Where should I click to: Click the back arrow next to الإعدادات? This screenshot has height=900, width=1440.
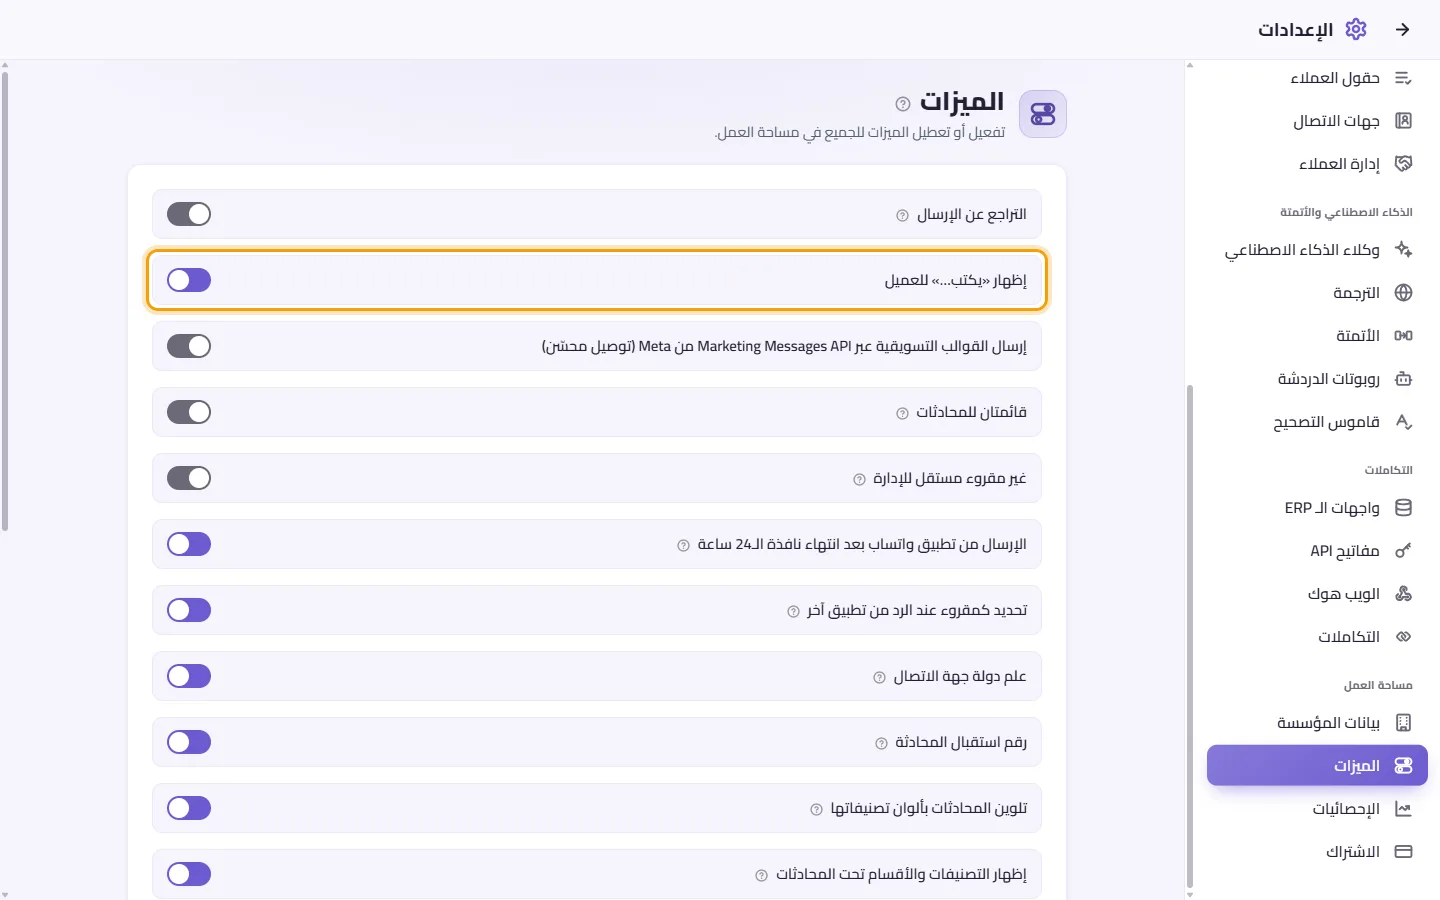[1403, 30]
